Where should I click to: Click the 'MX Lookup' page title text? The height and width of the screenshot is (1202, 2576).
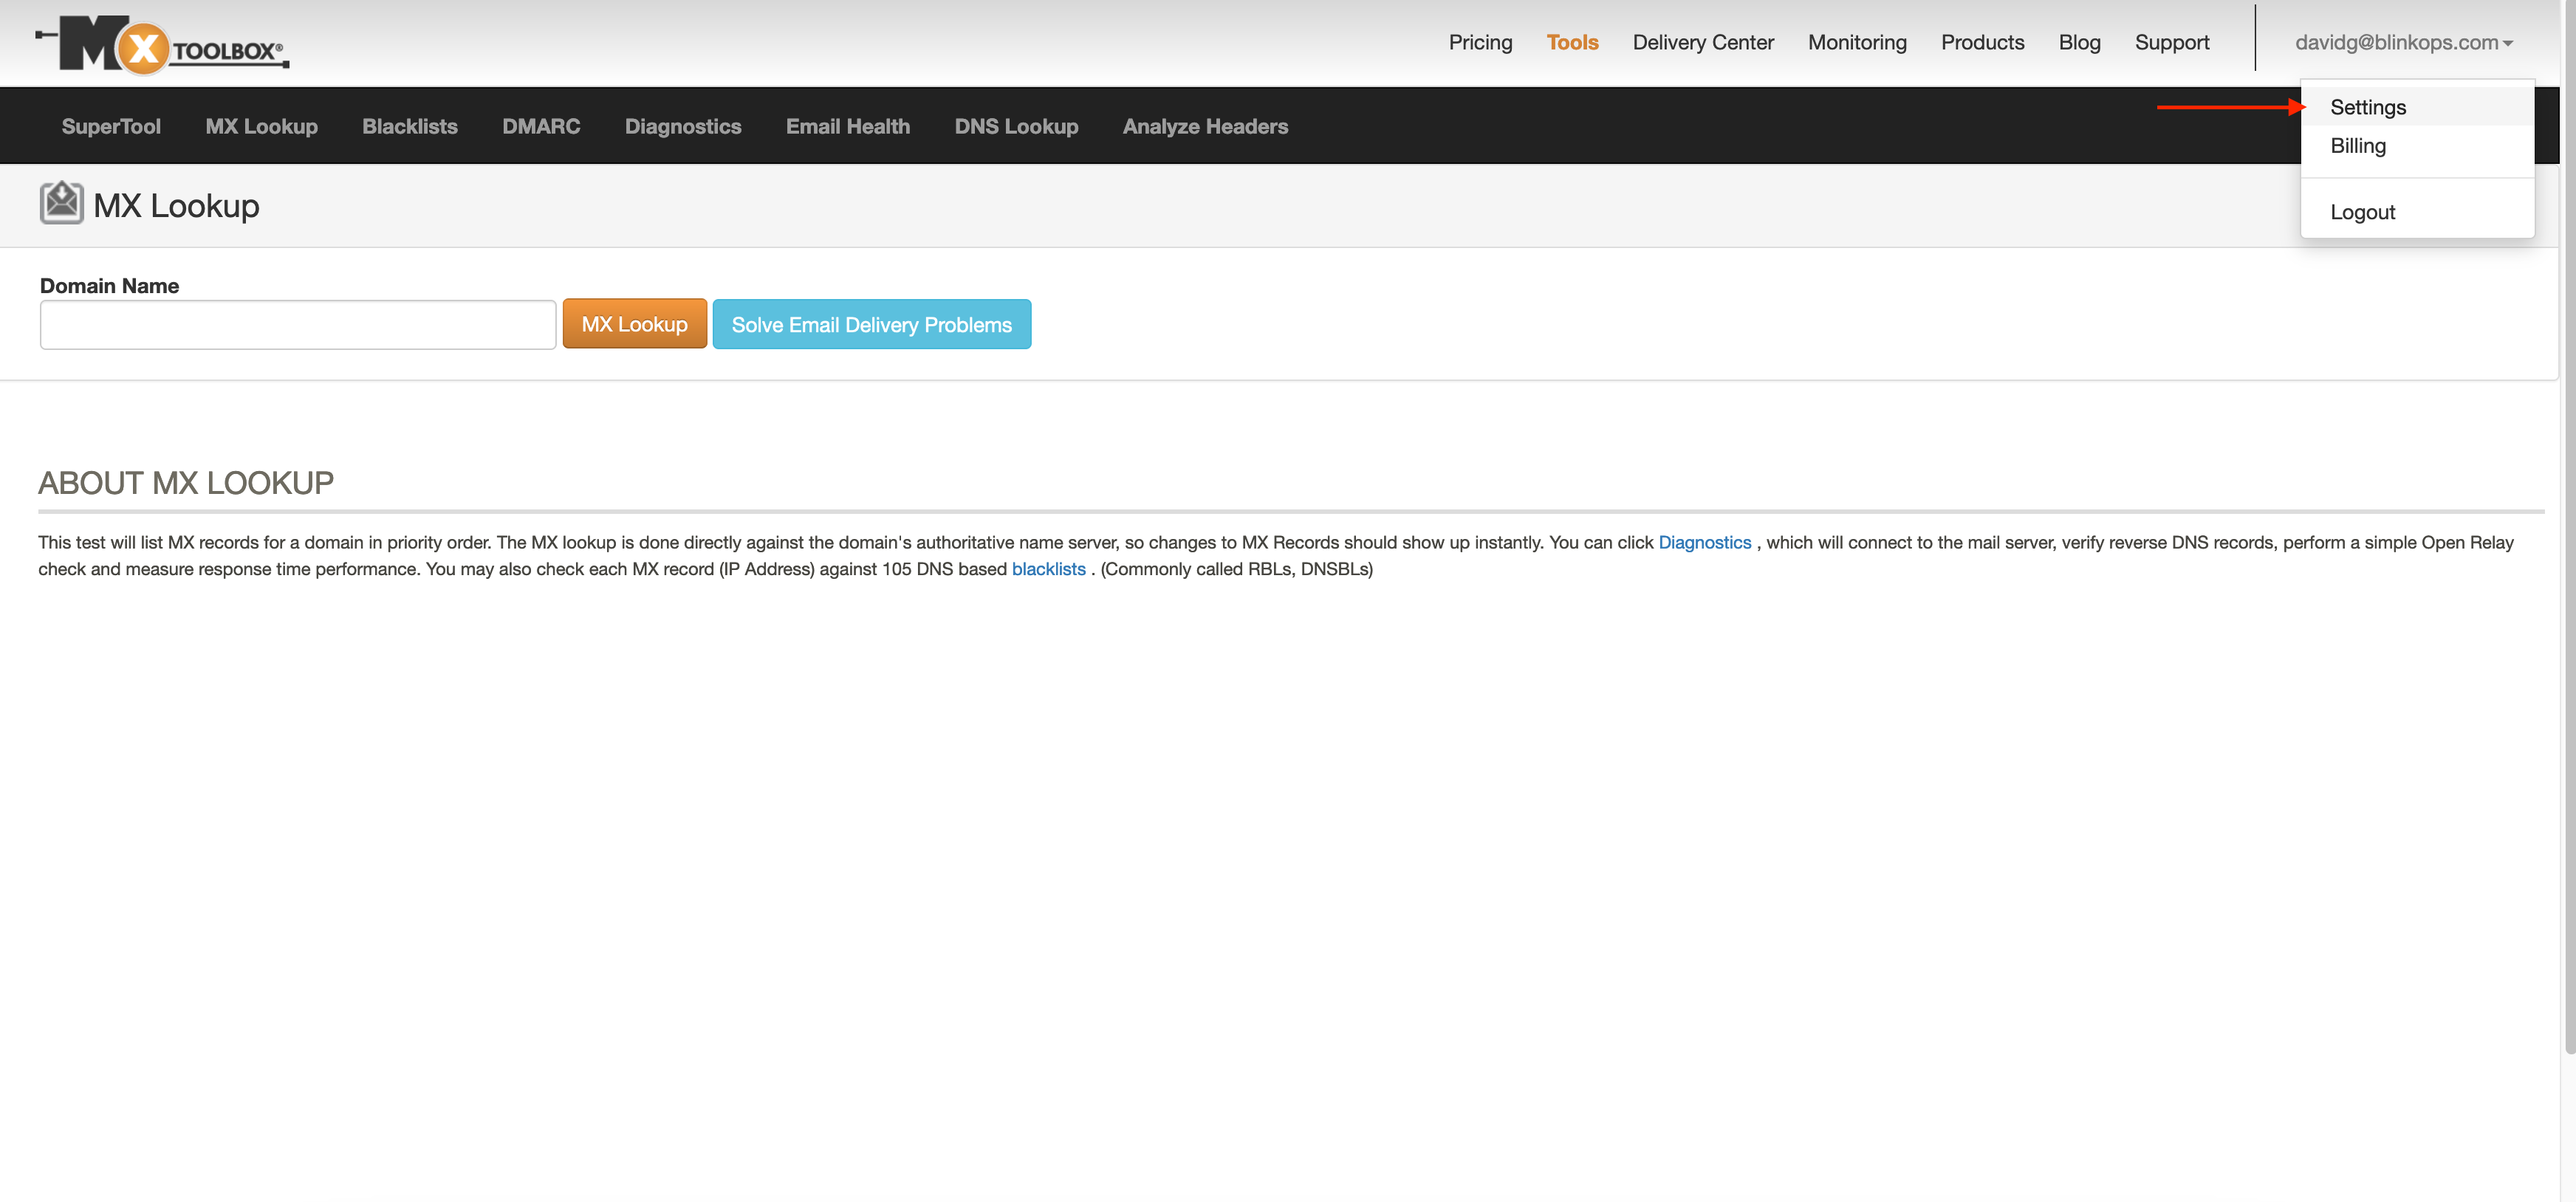[176, 205]
